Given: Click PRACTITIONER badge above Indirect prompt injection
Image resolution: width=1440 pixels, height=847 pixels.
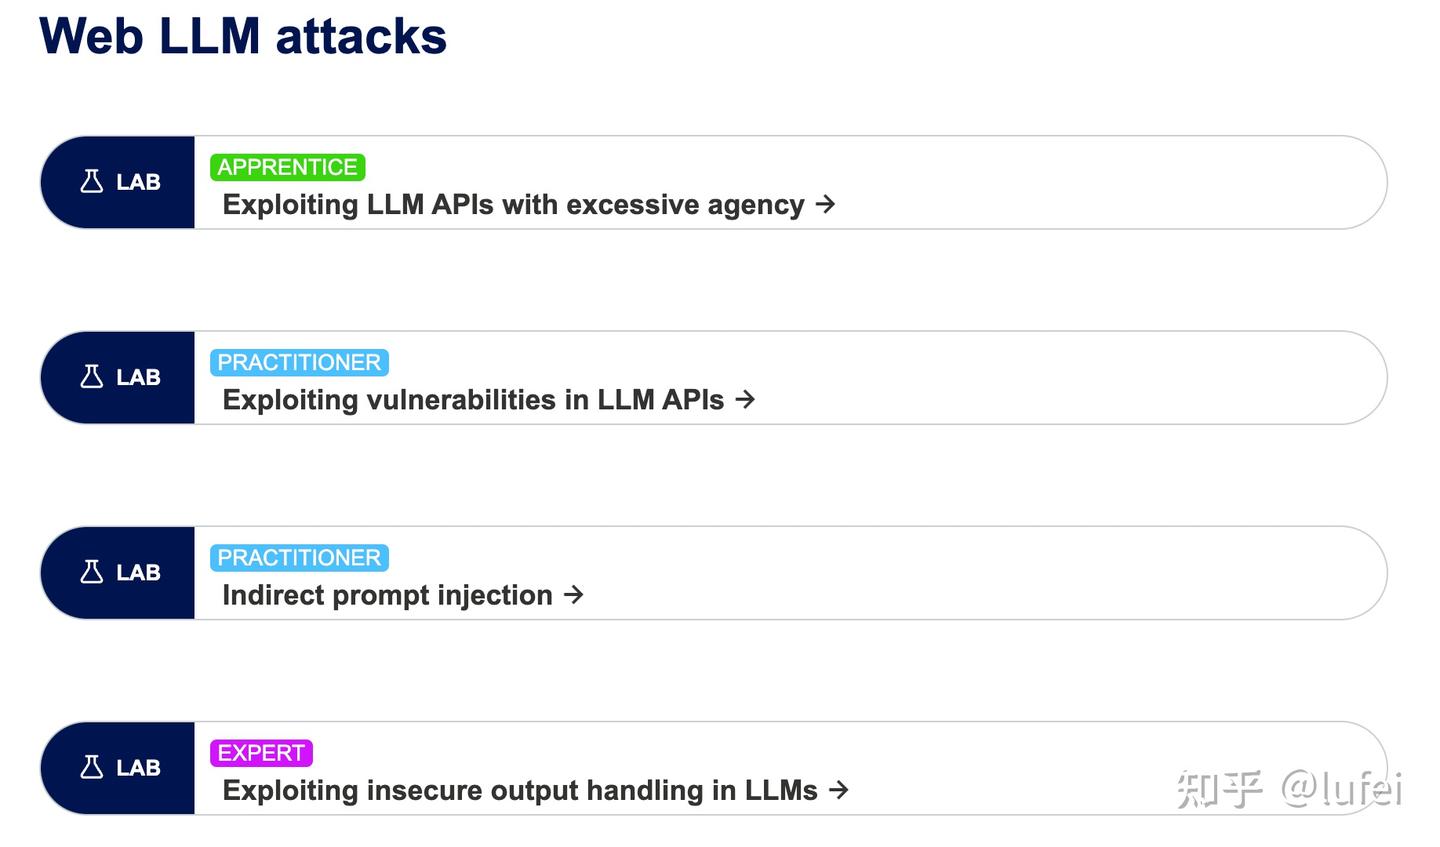Looking at the screenshot, I should [299, 557].
